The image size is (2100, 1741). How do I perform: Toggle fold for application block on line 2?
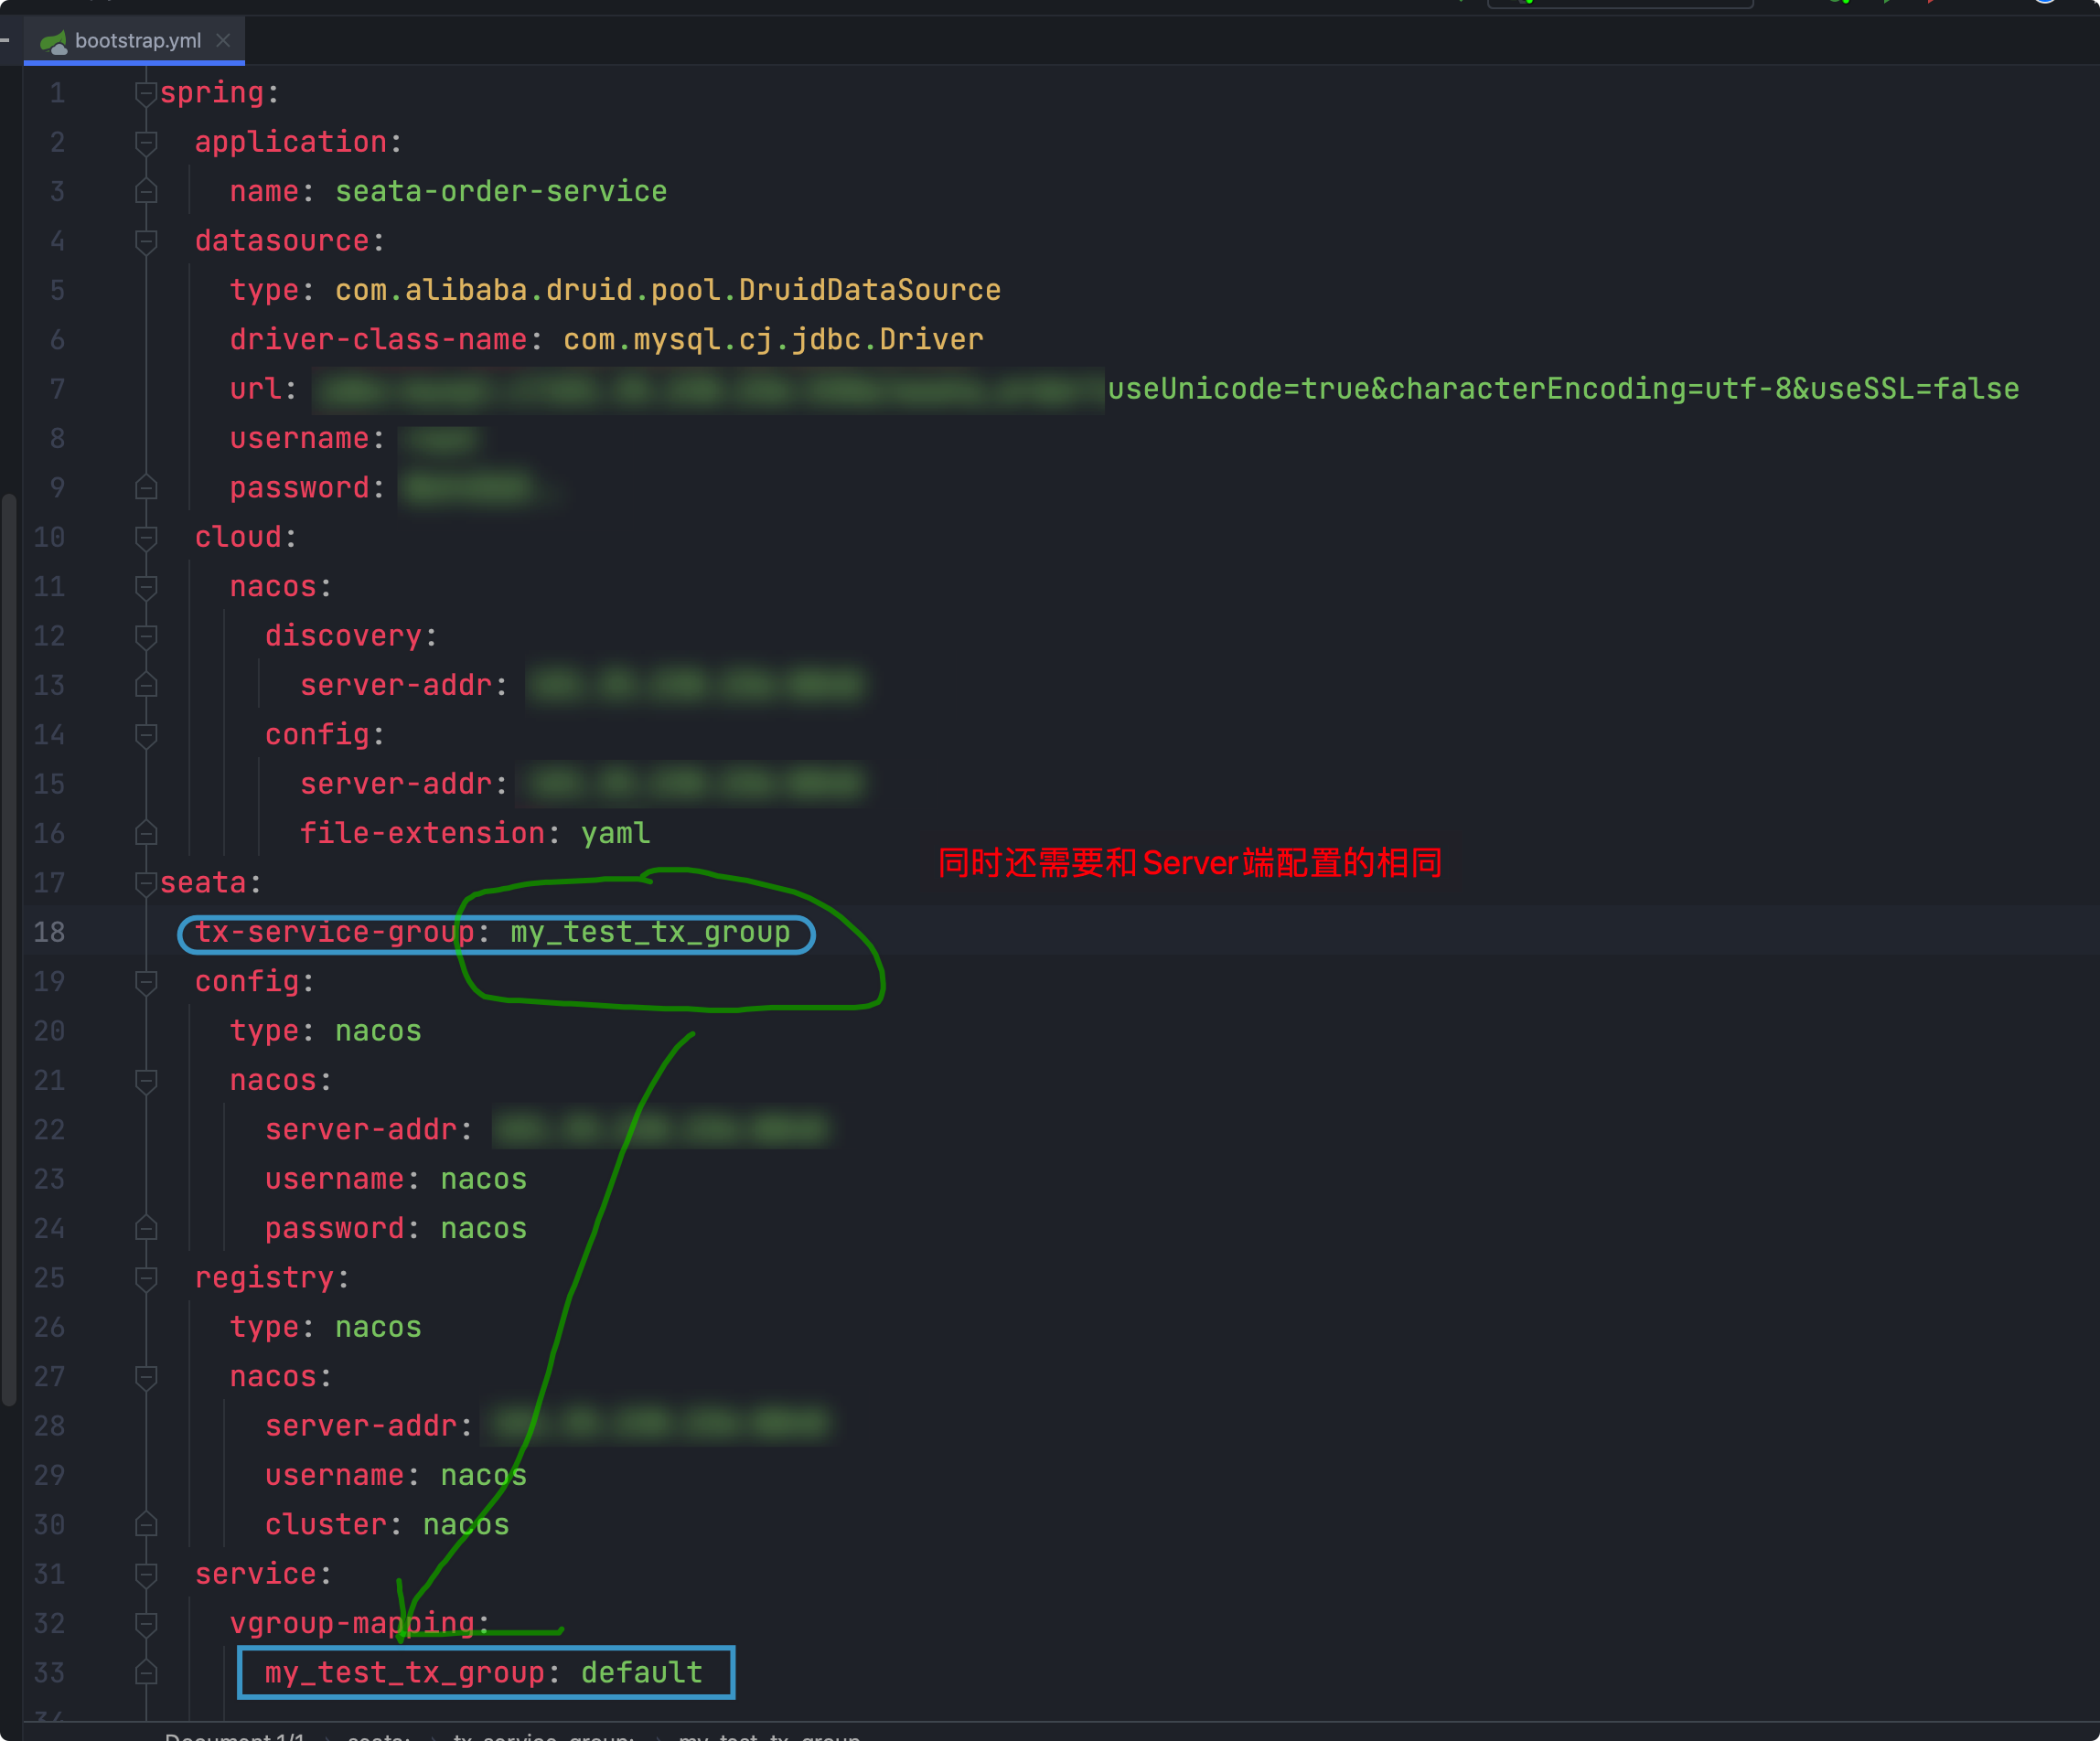[146, 142]
